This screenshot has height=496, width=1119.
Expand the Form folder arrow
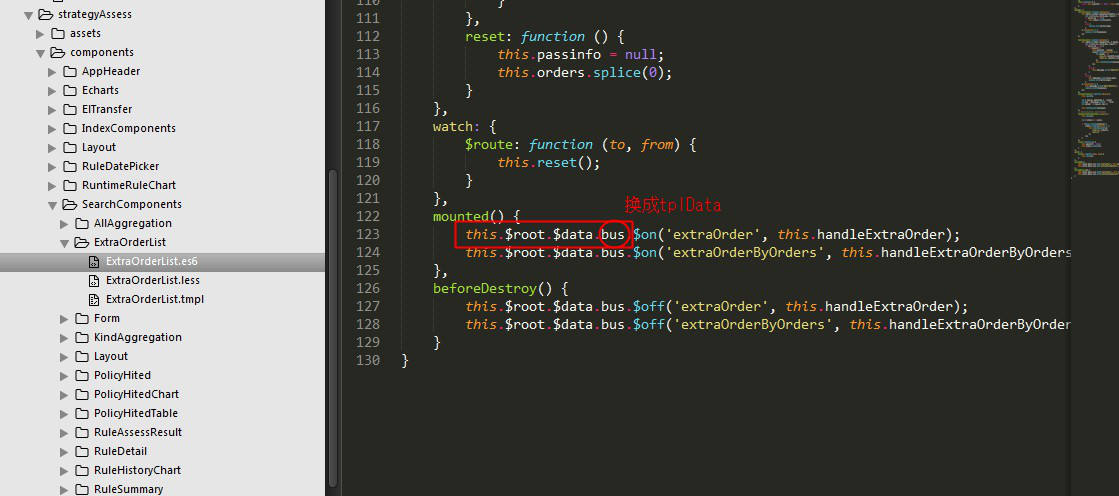(x=65, y=318)
